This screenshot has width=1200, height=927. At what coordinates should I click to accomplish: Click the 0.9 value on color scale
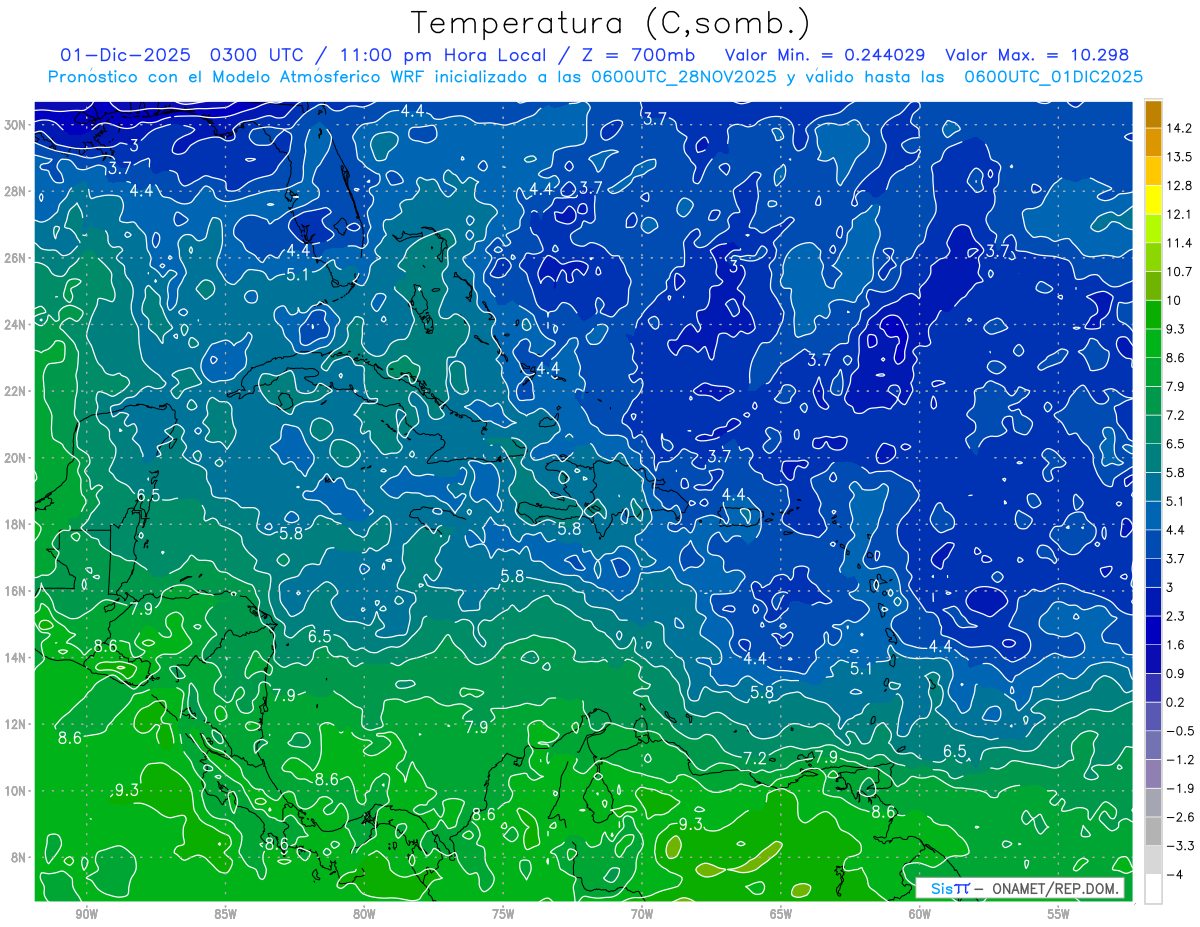click(x=1175, y=673)
